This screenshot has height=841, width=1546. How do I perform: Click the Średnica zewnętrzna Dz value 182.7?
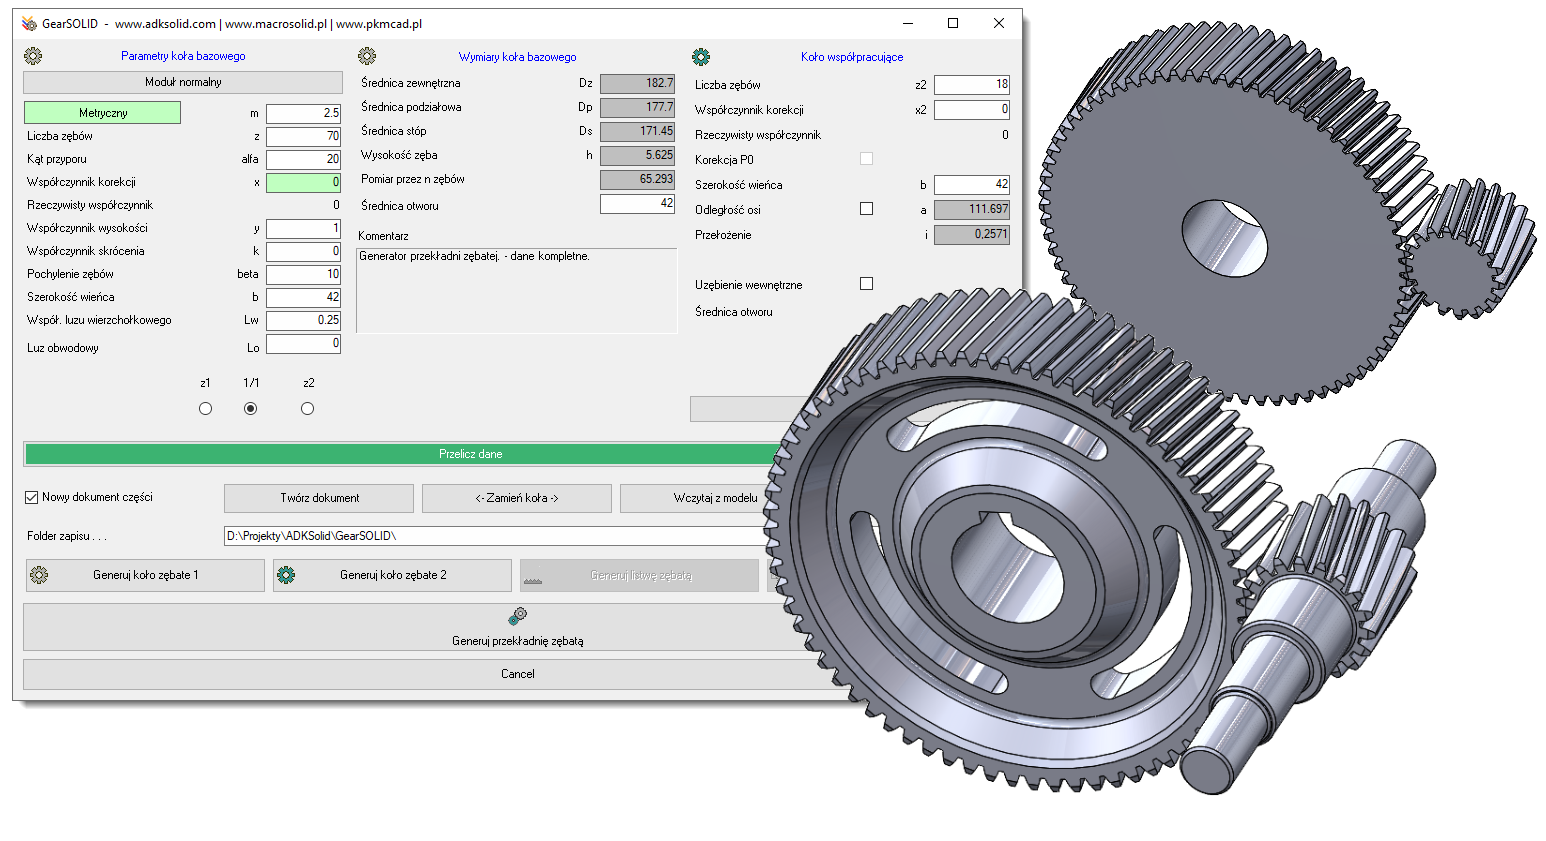coord(638,83)
